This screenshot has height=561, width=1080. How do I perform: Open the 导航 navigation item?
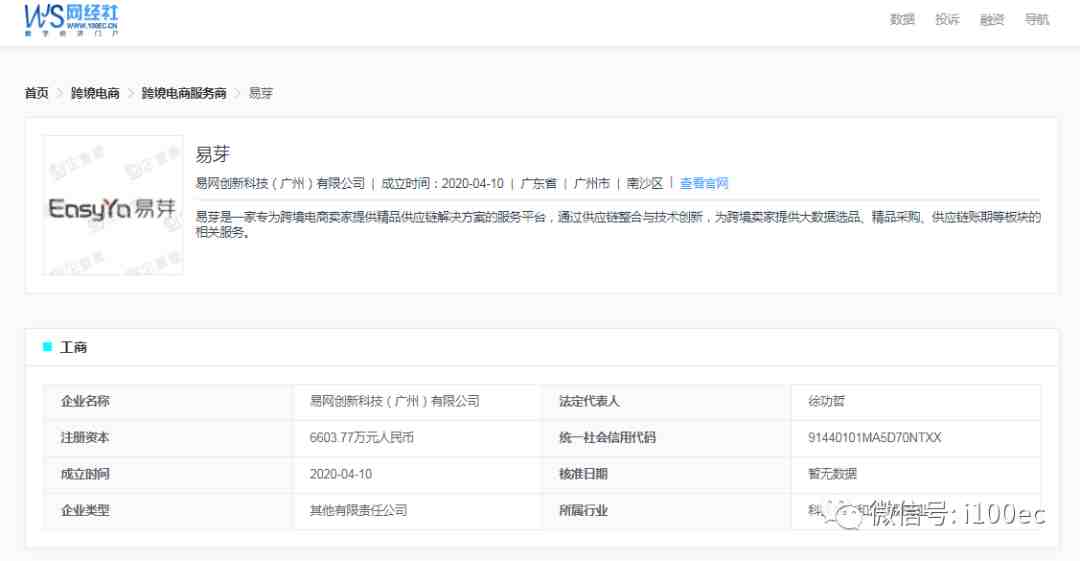(x=1037, y=19)
